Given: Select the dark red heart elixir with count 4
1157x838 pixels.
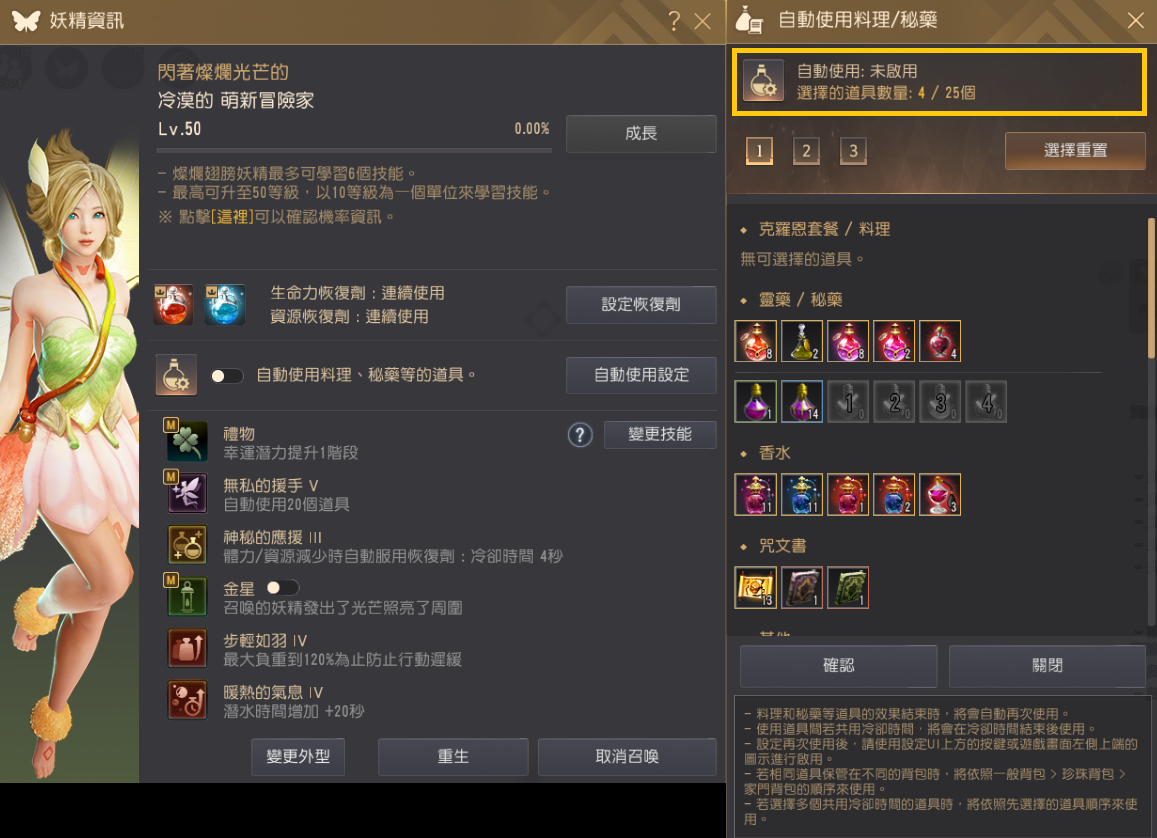Looking at the screenshot, I should (x=940, y=342).
